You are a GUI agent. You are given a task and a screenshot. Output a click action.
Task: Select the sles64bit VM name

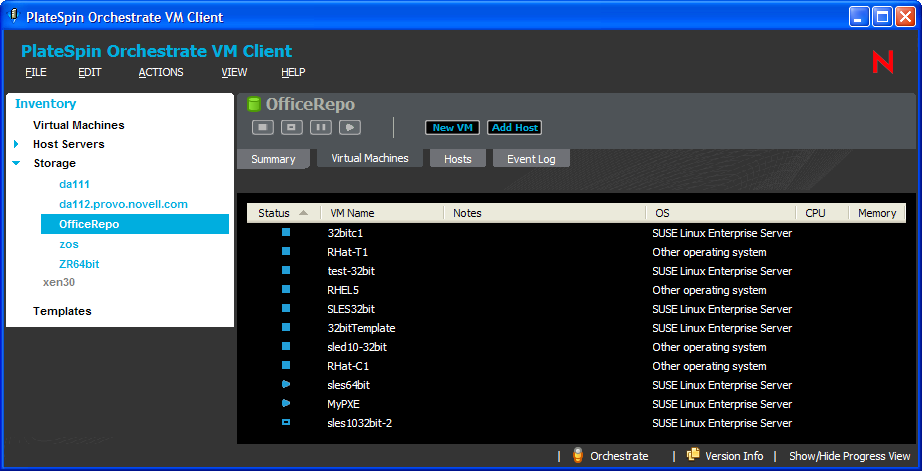(349, 385)
